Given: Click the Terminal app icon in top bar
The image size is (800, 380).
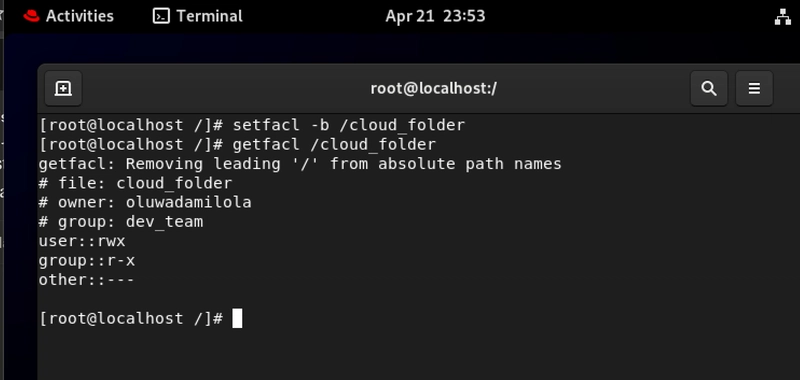Looking at the screenshot, I should point(161,16).
